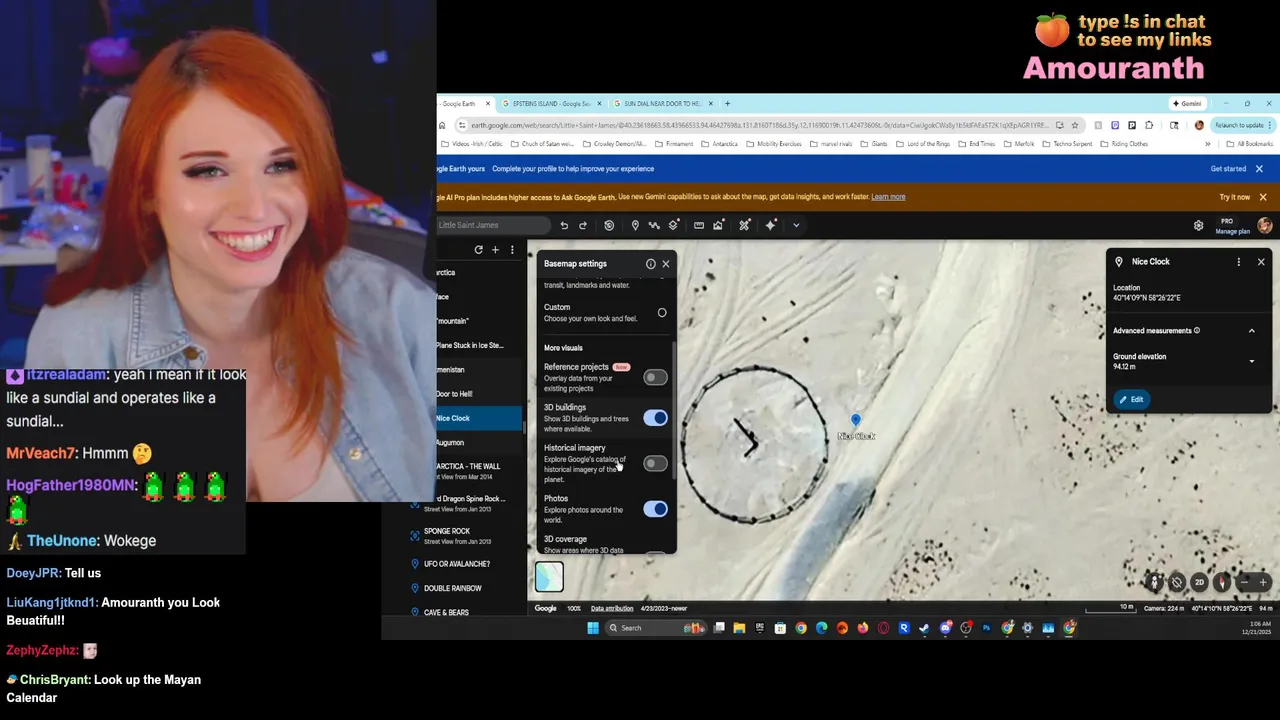Turn off the 3D buildings toggle

(x=655, y=418)
